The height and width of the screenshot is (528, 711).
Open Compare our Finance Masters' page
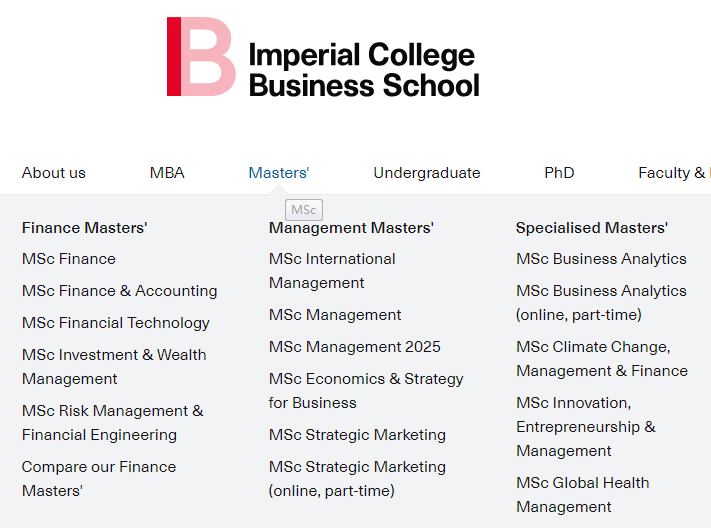point(99,479)
